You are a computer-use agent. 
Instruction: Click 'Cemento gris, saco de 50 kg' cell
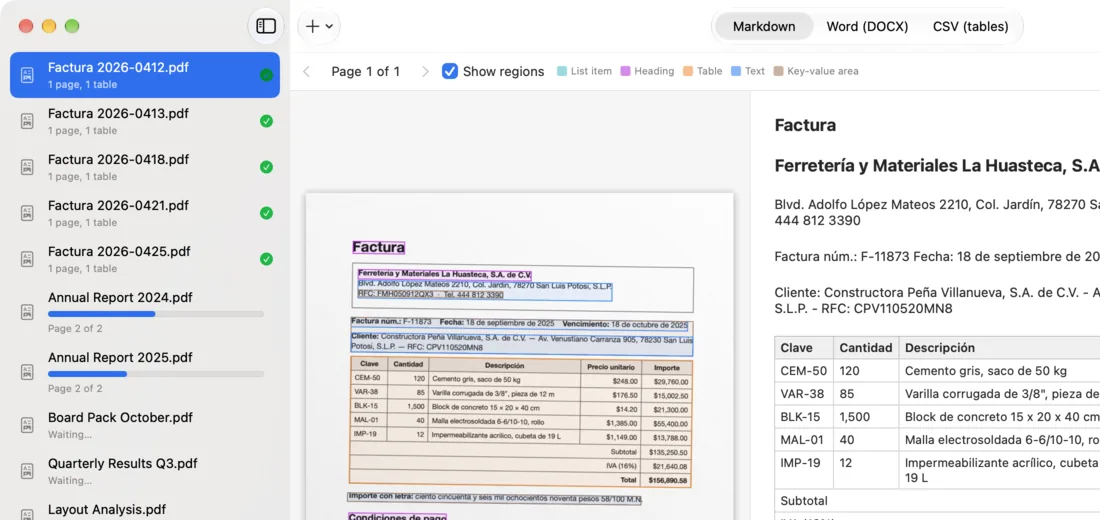(x=999, y=371)
